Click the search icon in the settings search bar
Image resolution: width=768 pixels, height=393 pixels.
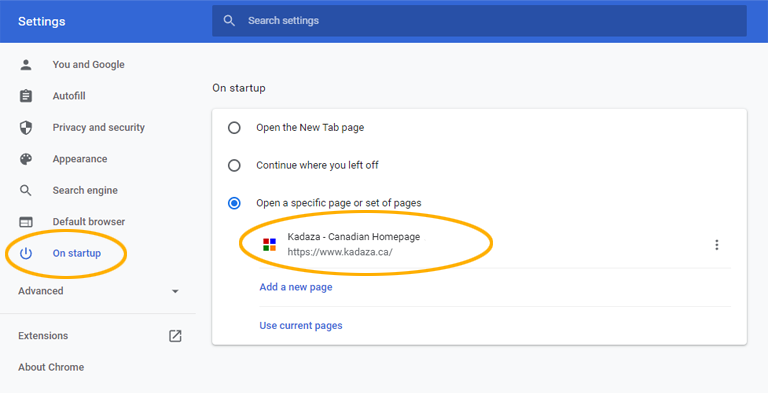[229, 21]
